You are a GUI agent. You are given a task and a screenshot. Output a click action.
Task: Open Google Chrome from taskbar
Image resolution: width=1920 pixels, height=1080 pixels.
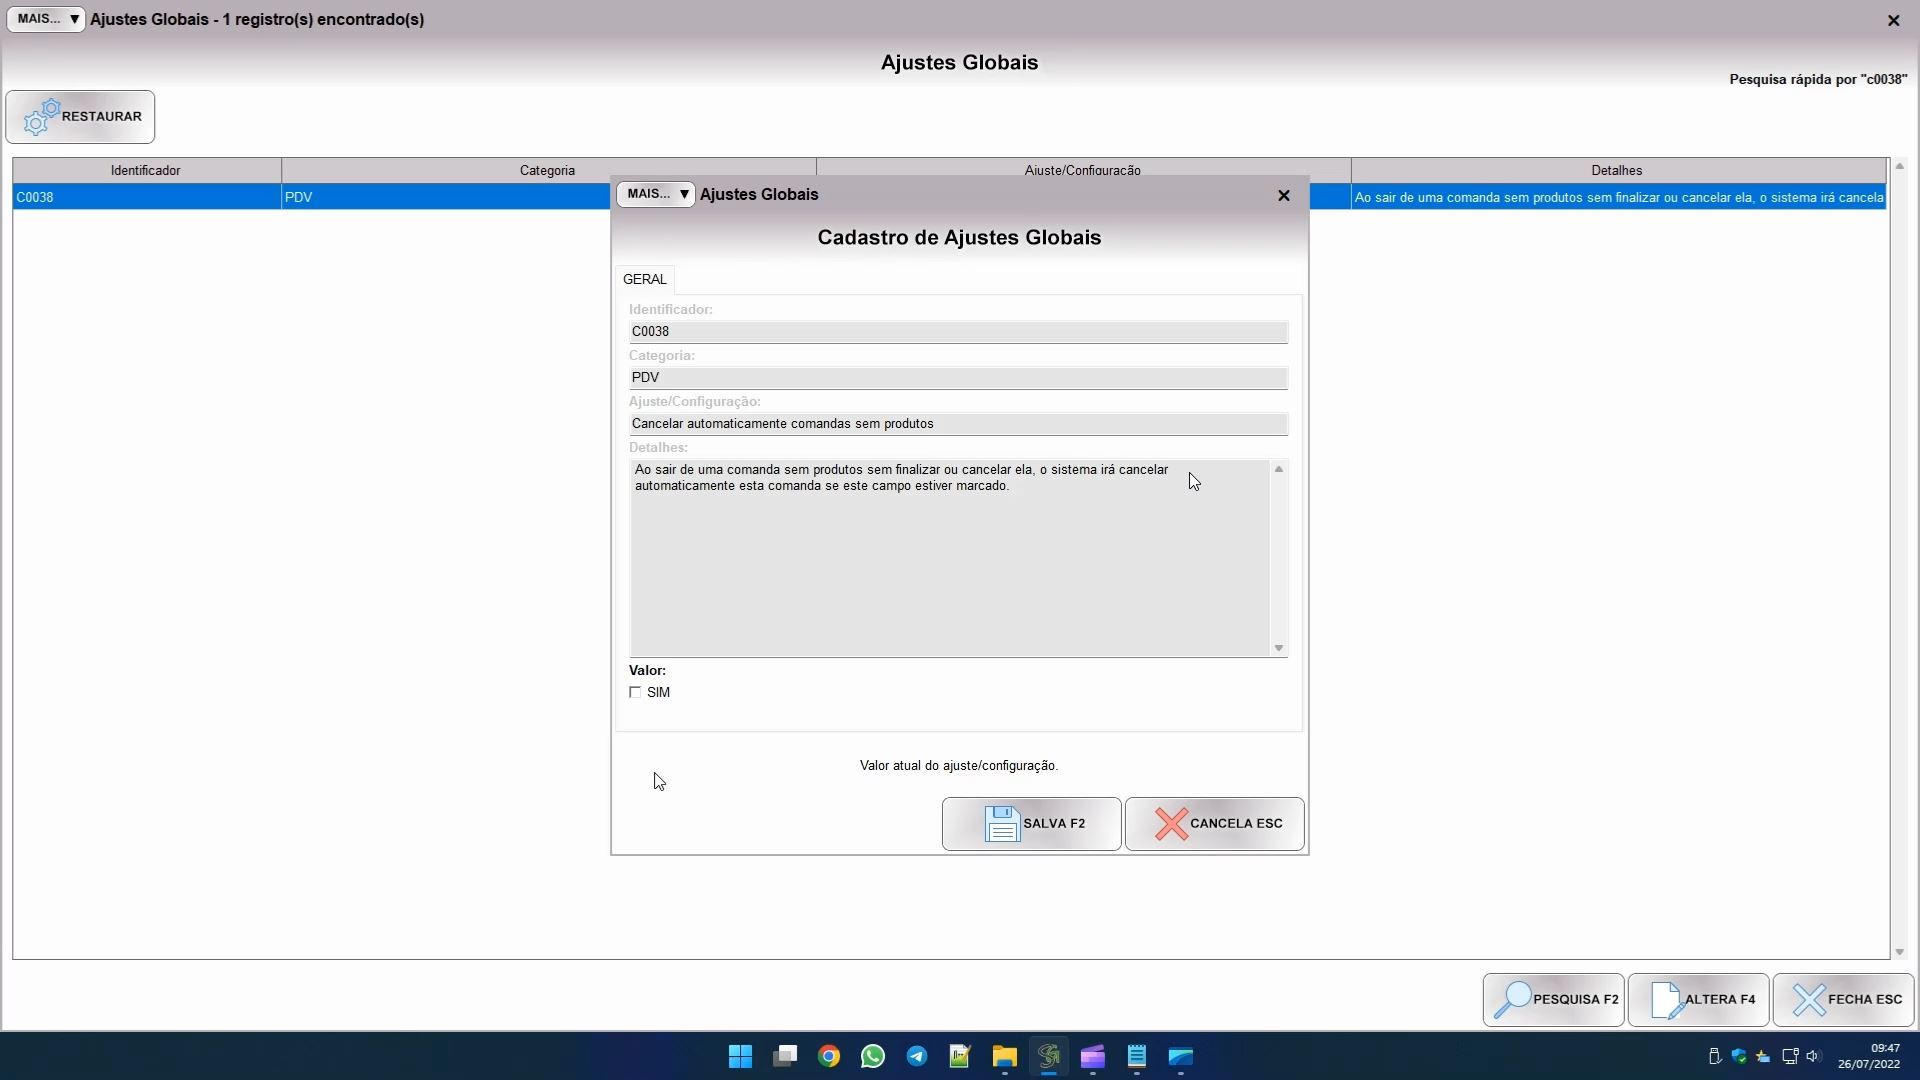tap(828, 1057)
